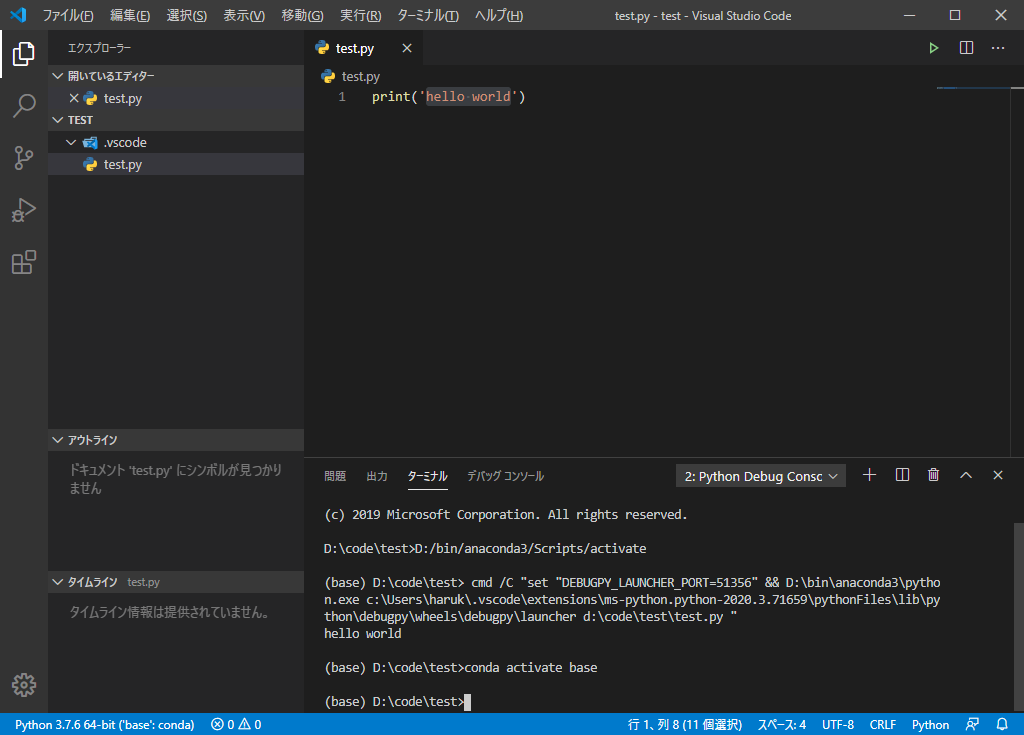The width and height of the screenshot is (1024, 735).
Task: Open the Terminal menu (ターミナル)
Action: [x=428, y=15]
